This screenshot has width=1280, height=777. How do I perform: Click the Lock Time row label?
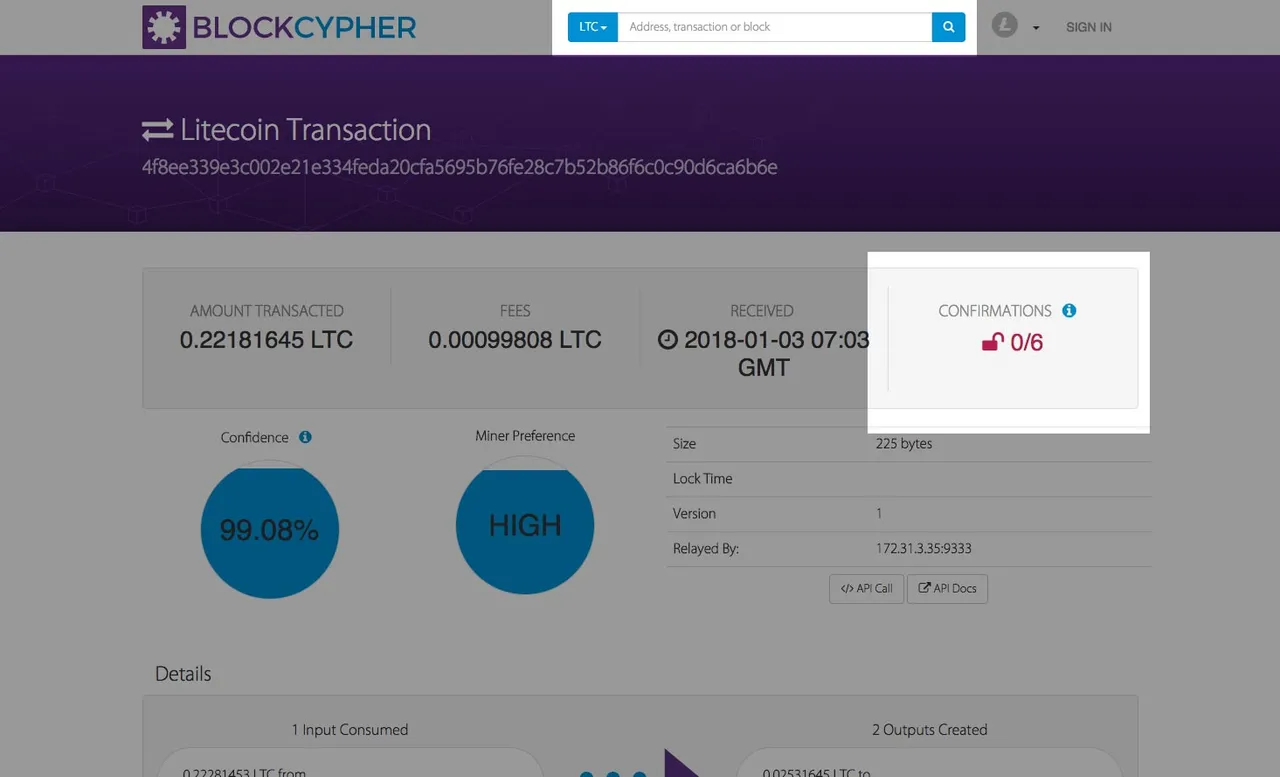702,478
